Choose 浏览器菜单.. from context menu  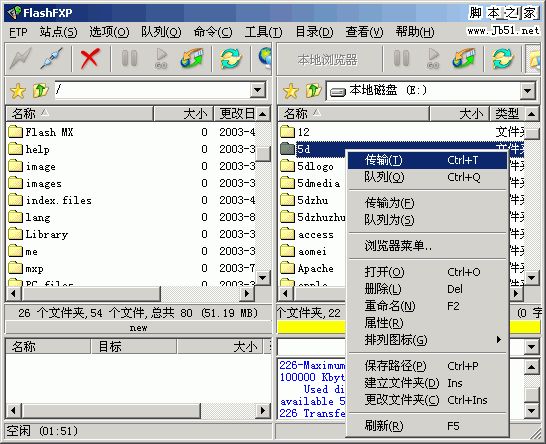point(427,246)
